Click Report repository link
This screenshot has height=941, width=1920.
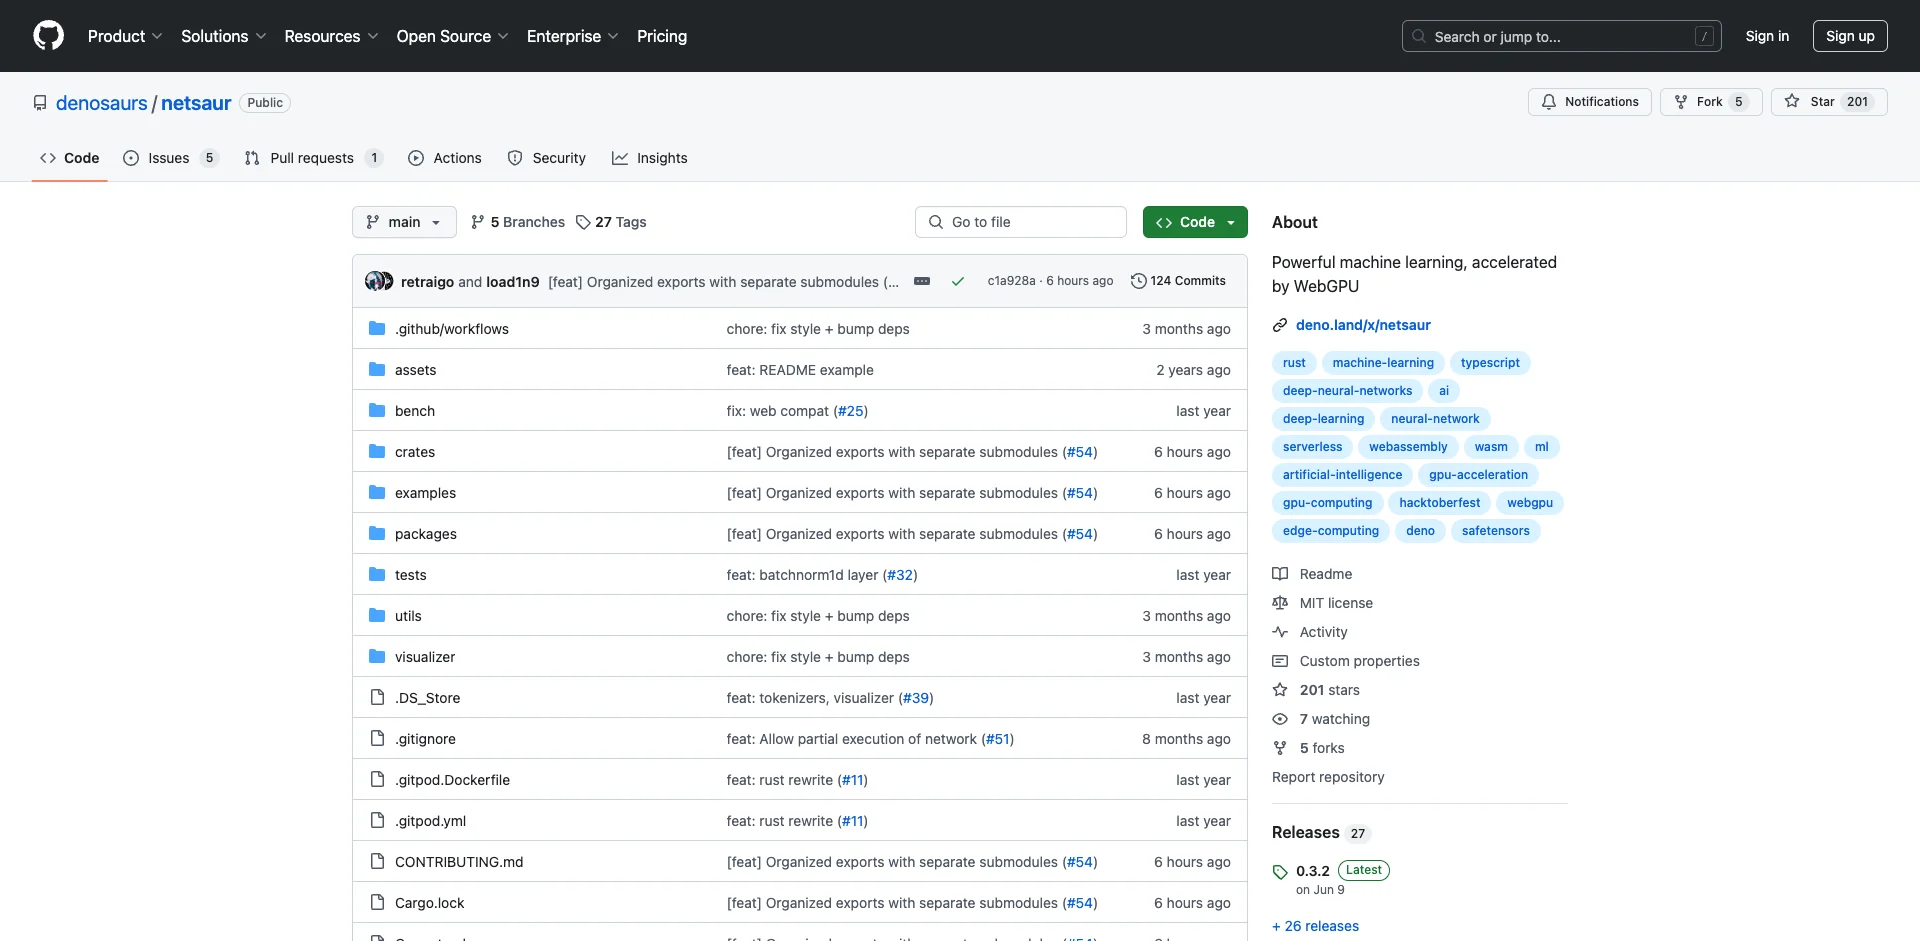click(x=1328, y=777)
